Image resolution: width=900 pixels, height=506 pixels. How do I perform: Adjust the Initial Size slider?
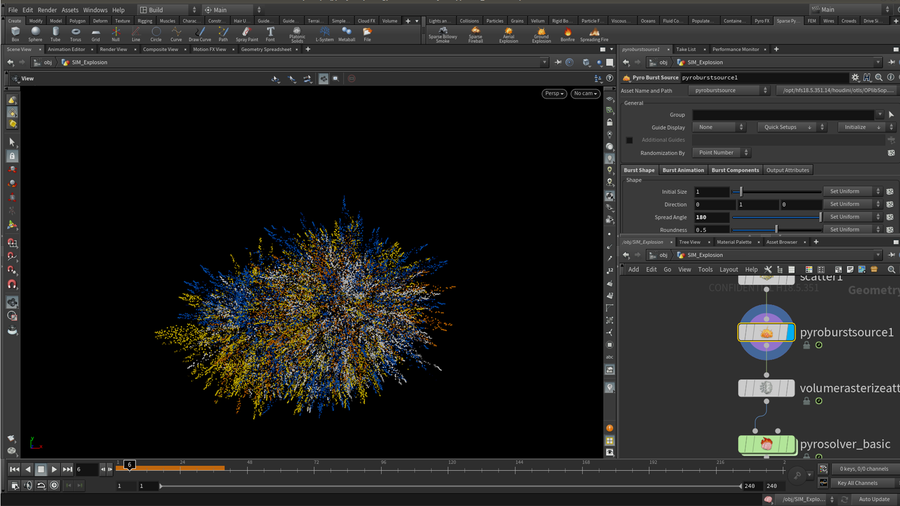(777, 192)
